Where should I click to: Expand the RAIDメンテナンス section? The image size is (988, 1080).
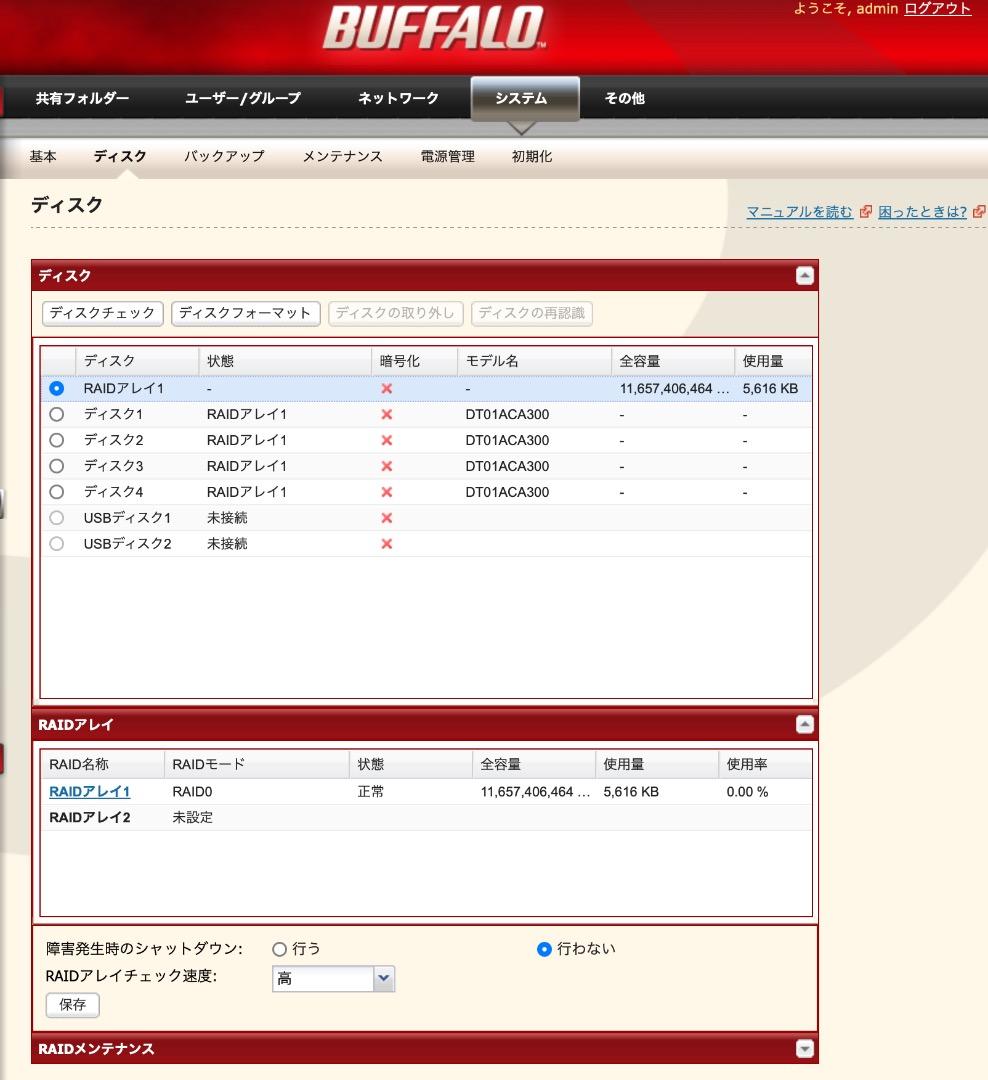point(802,1048)
